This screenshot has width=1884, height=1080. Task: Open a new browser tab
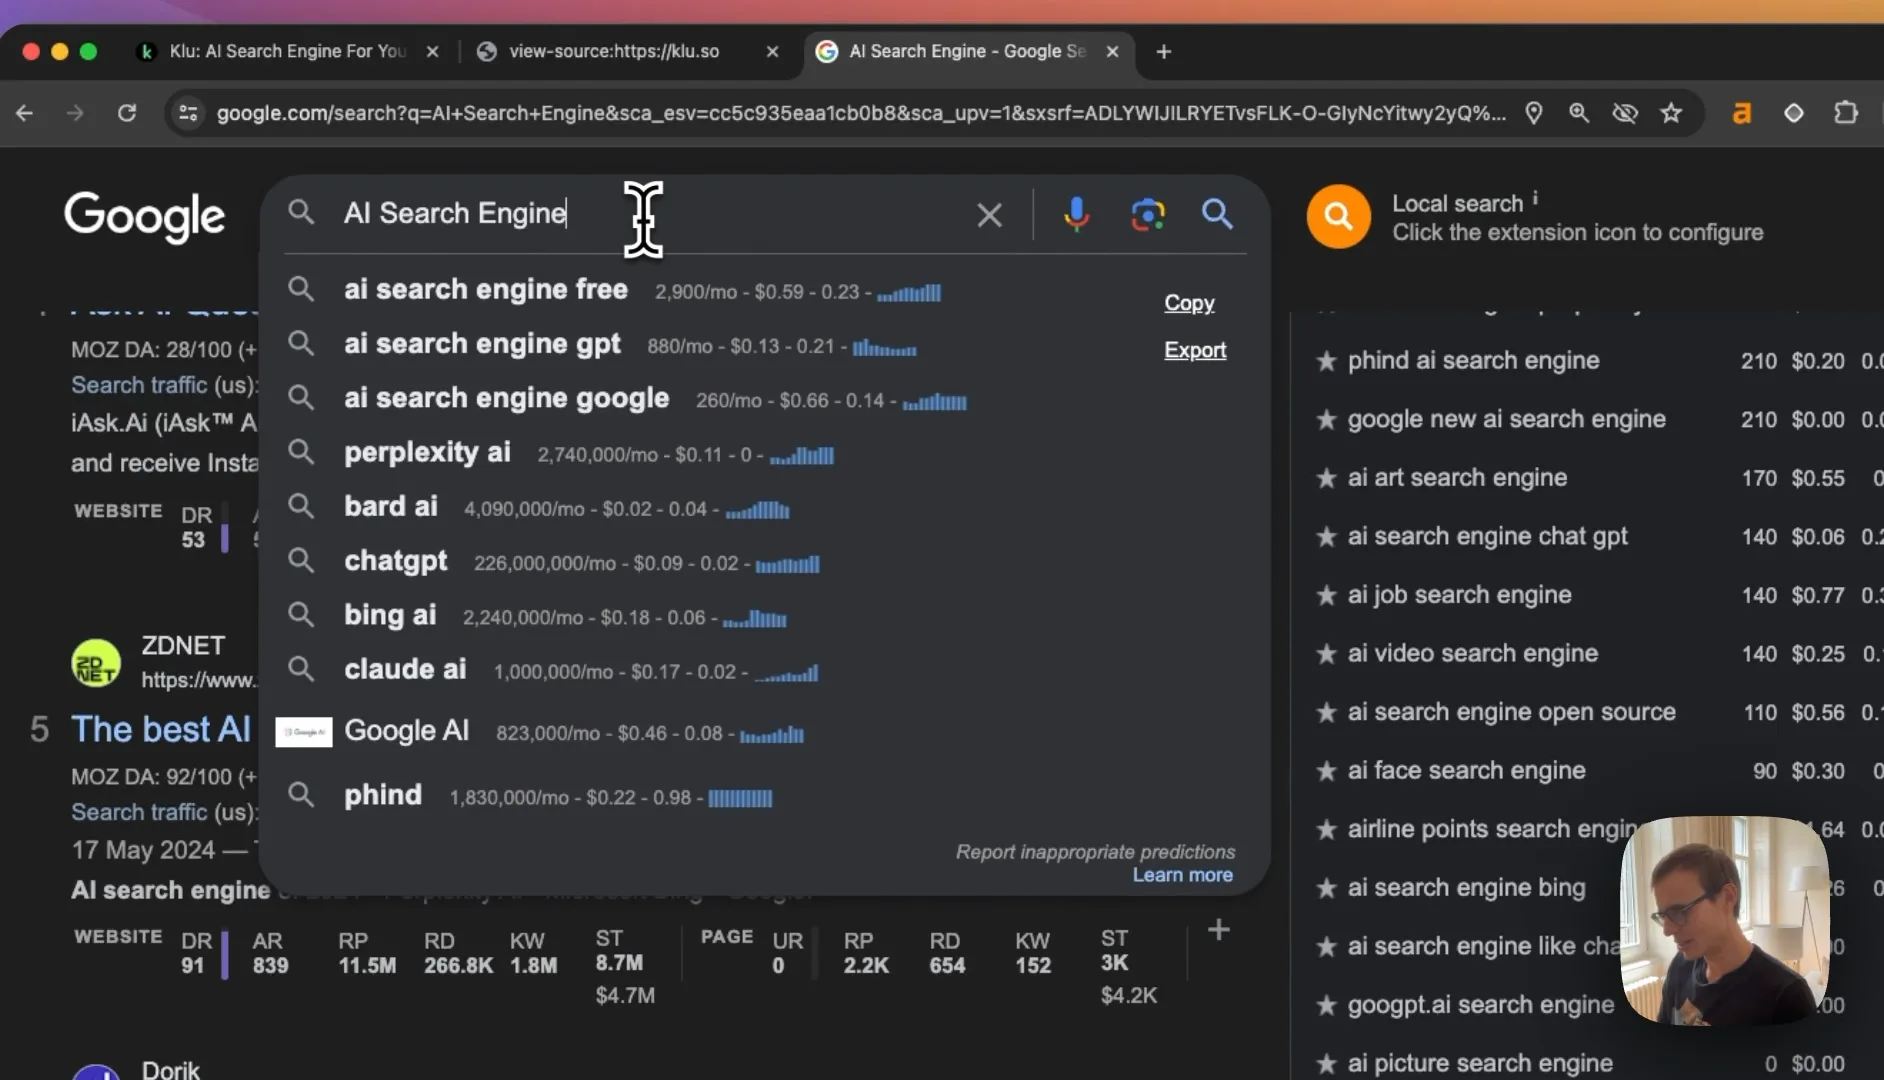pos(1164,51)
